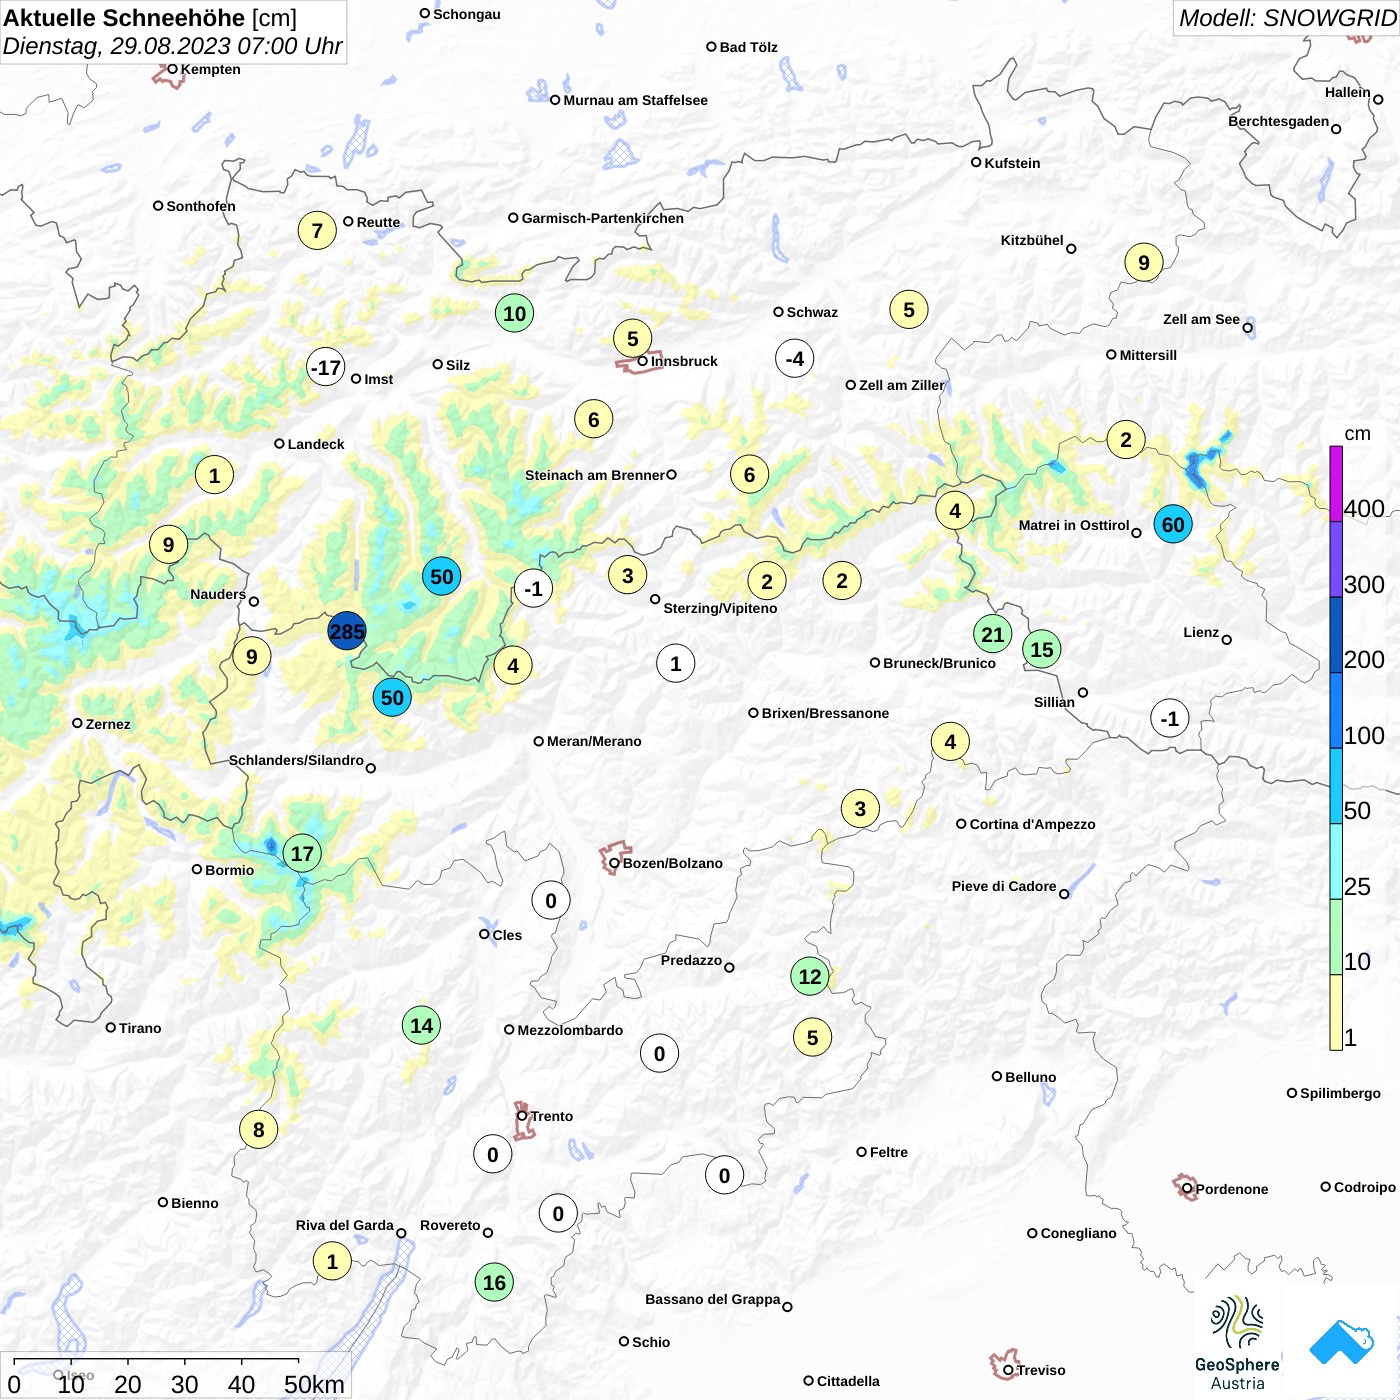Select the 16 marker near Rovereto

[494, 1282]
